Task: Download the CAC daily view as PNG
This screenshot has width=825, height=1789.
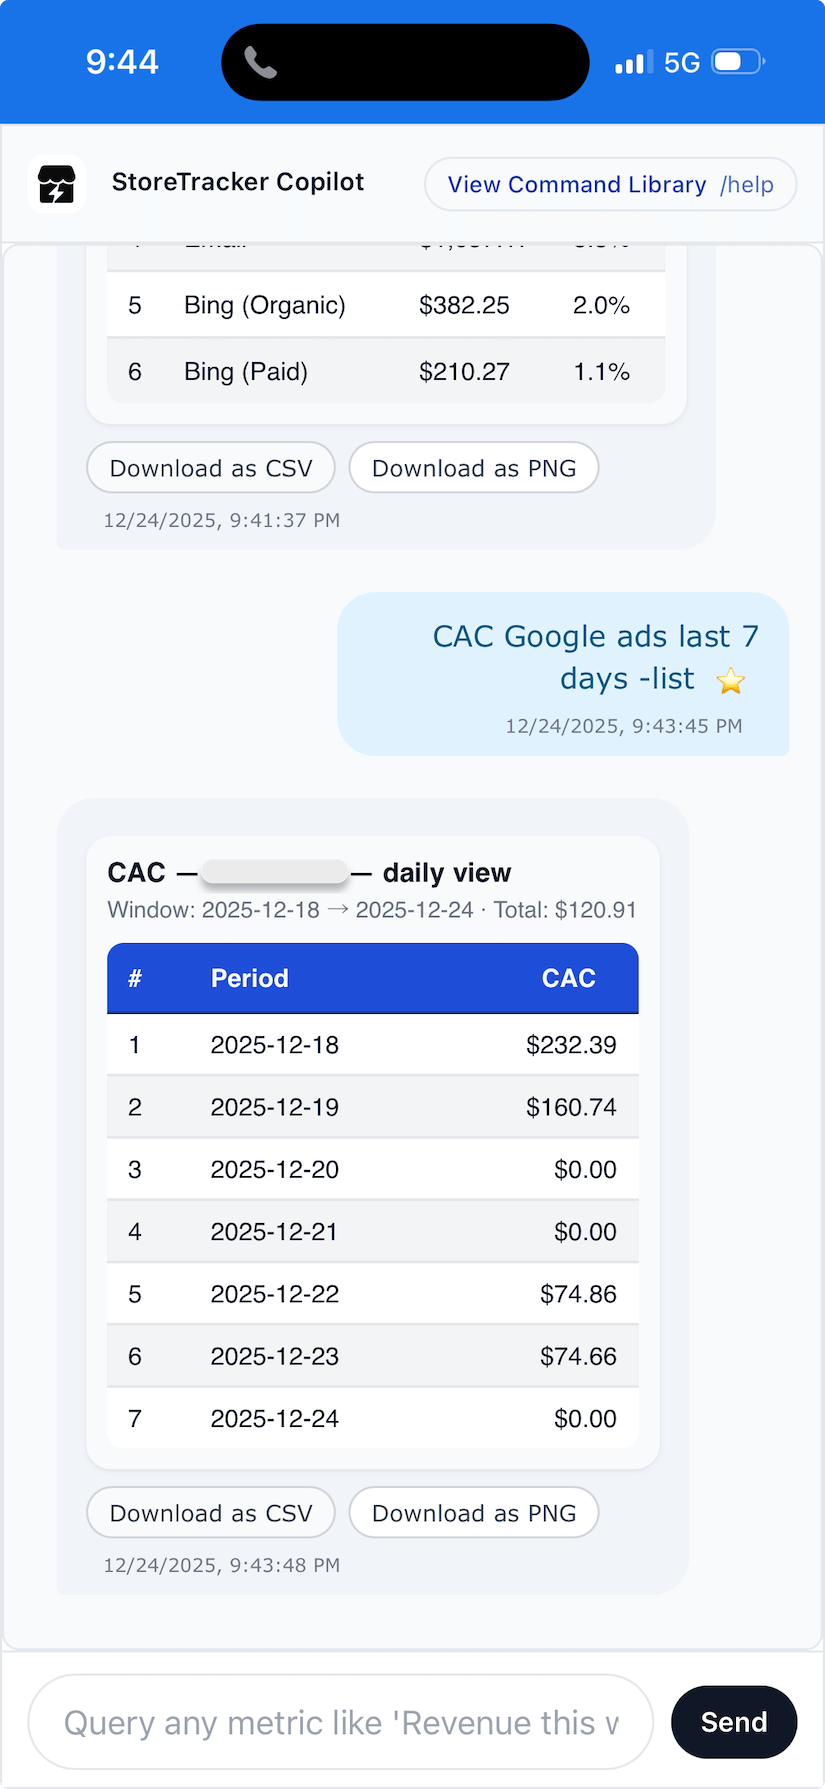Action: [474, 1513]
